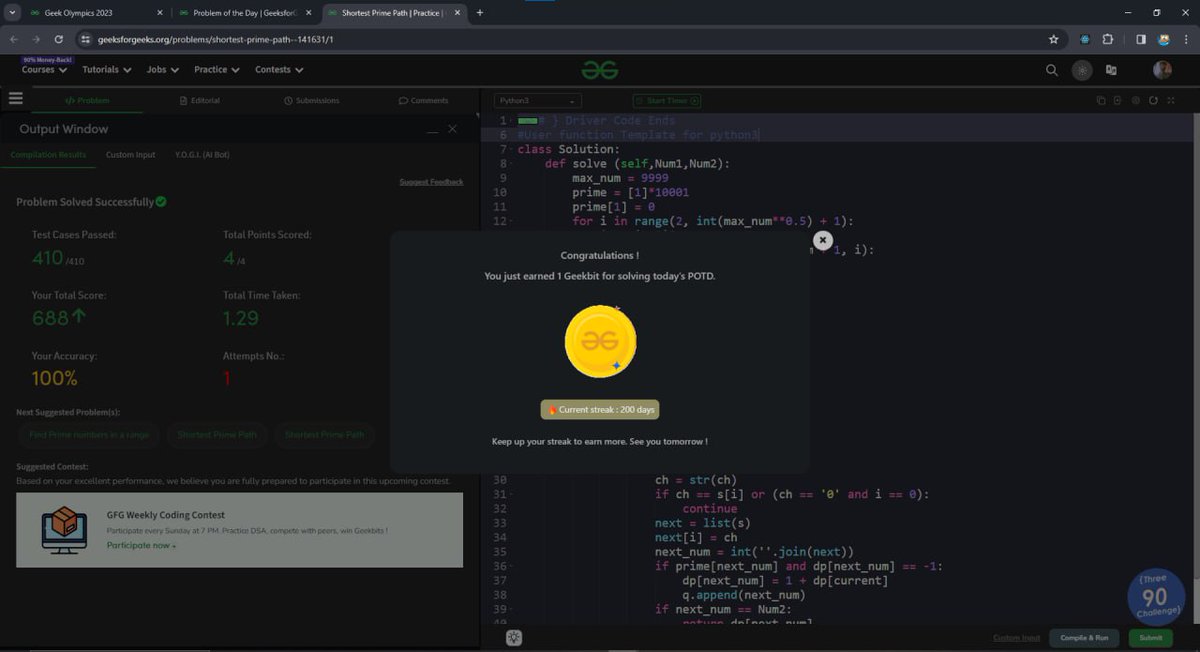Open the Three 90 Challenge badge
The width and height of the screenshot is (1200, 652).
(1154, 597)
